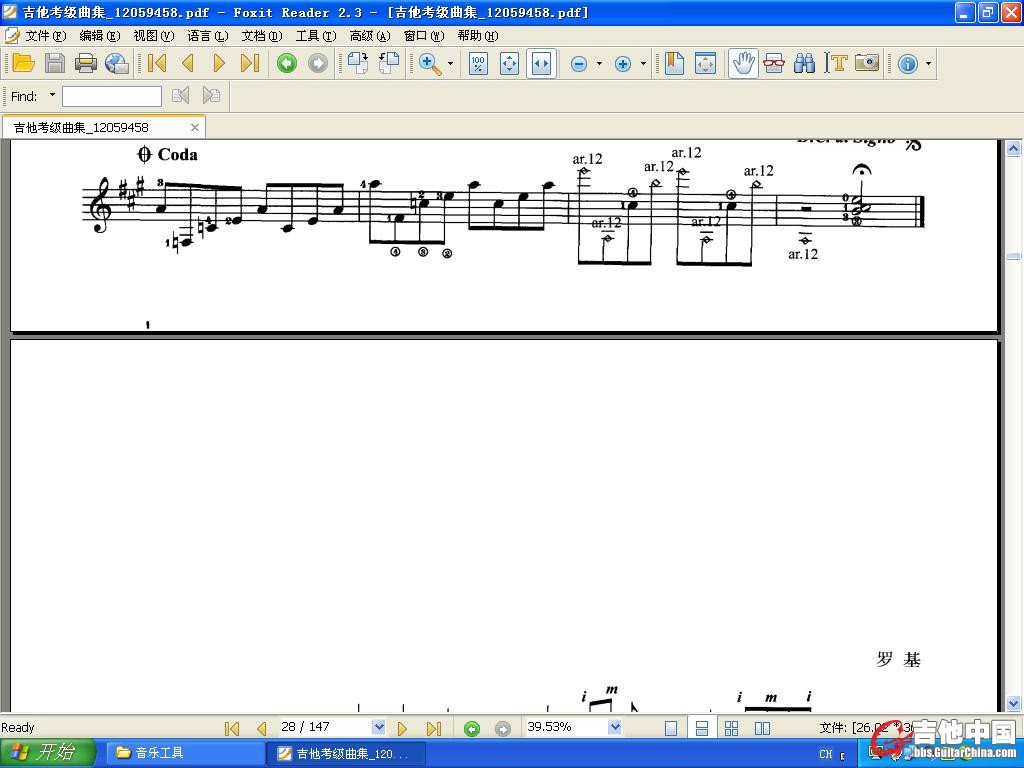Screen dimensions: 1024x768
Task: Toggle full screen view icon
Action: [x=705, y=63]
